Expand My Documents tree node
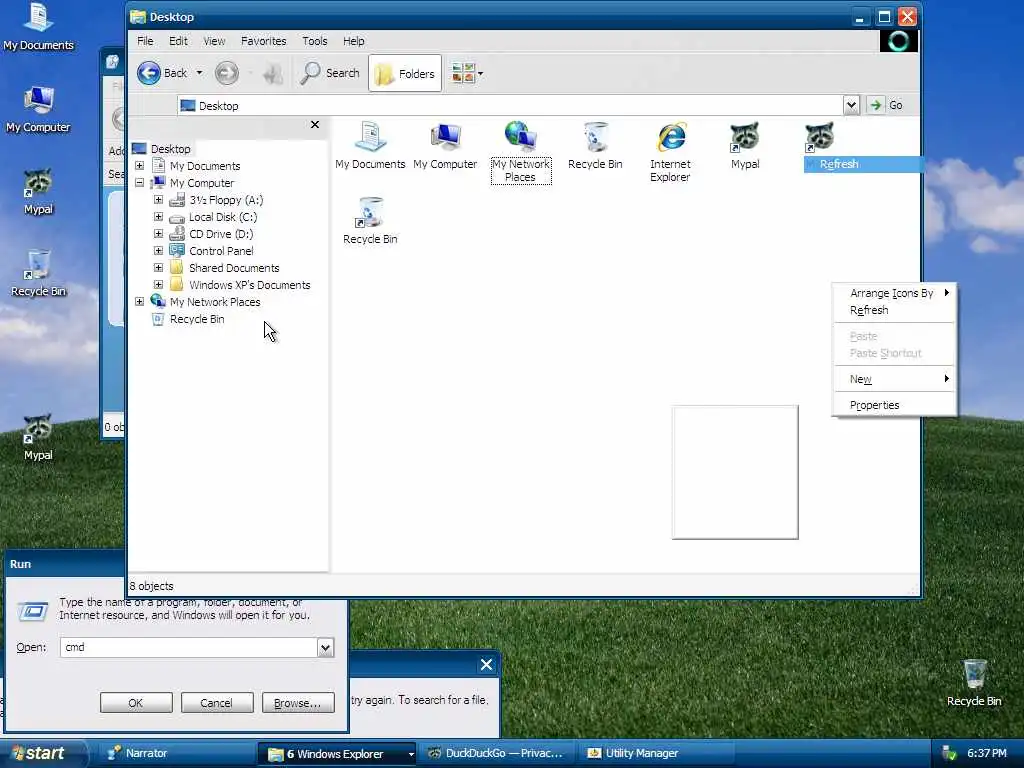The height and width of the screenshot is (768, 1024). [139, 166]
